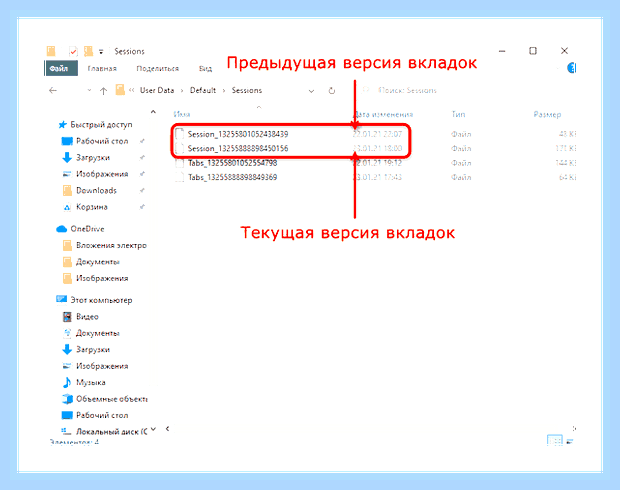
Task: Open the Downloads folder in sidebar
Action: 96,191
